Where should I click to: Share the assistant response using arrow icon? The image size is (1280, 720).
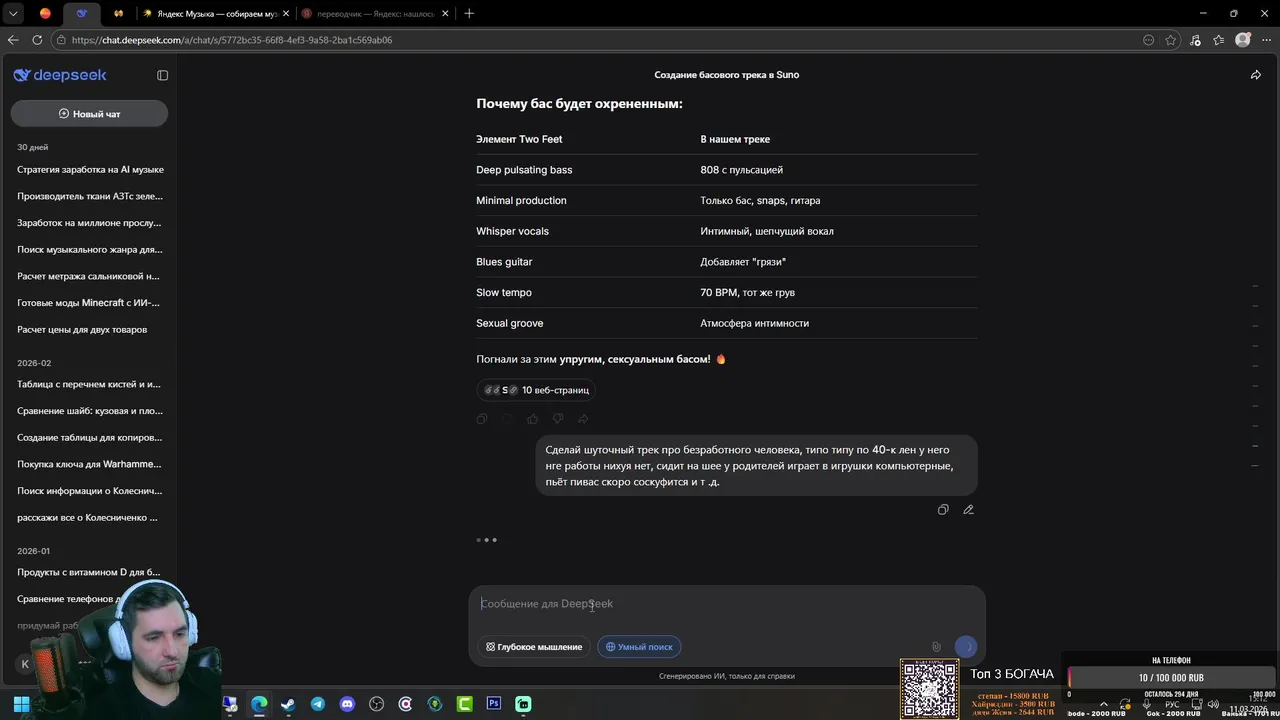[x=583, y=419]
